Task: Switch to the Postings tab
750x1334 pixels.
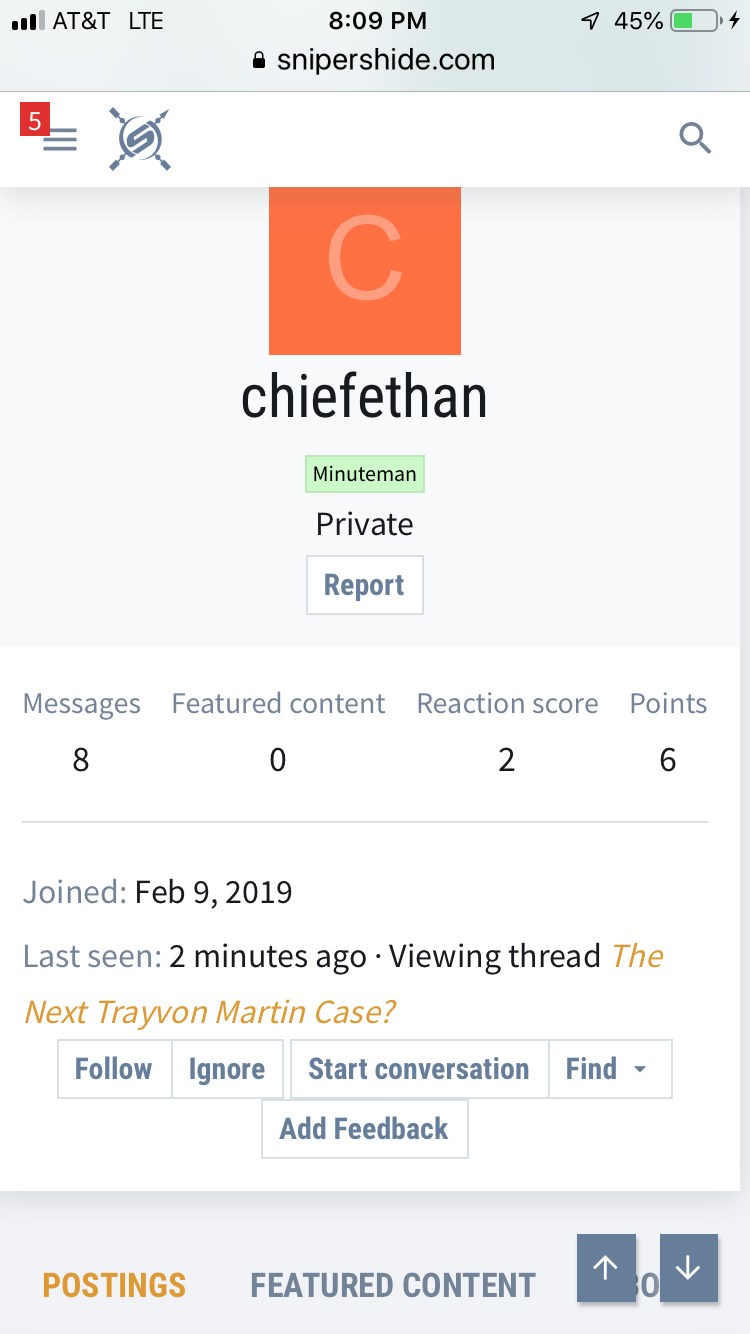Action: click(x=114, y=1285)
